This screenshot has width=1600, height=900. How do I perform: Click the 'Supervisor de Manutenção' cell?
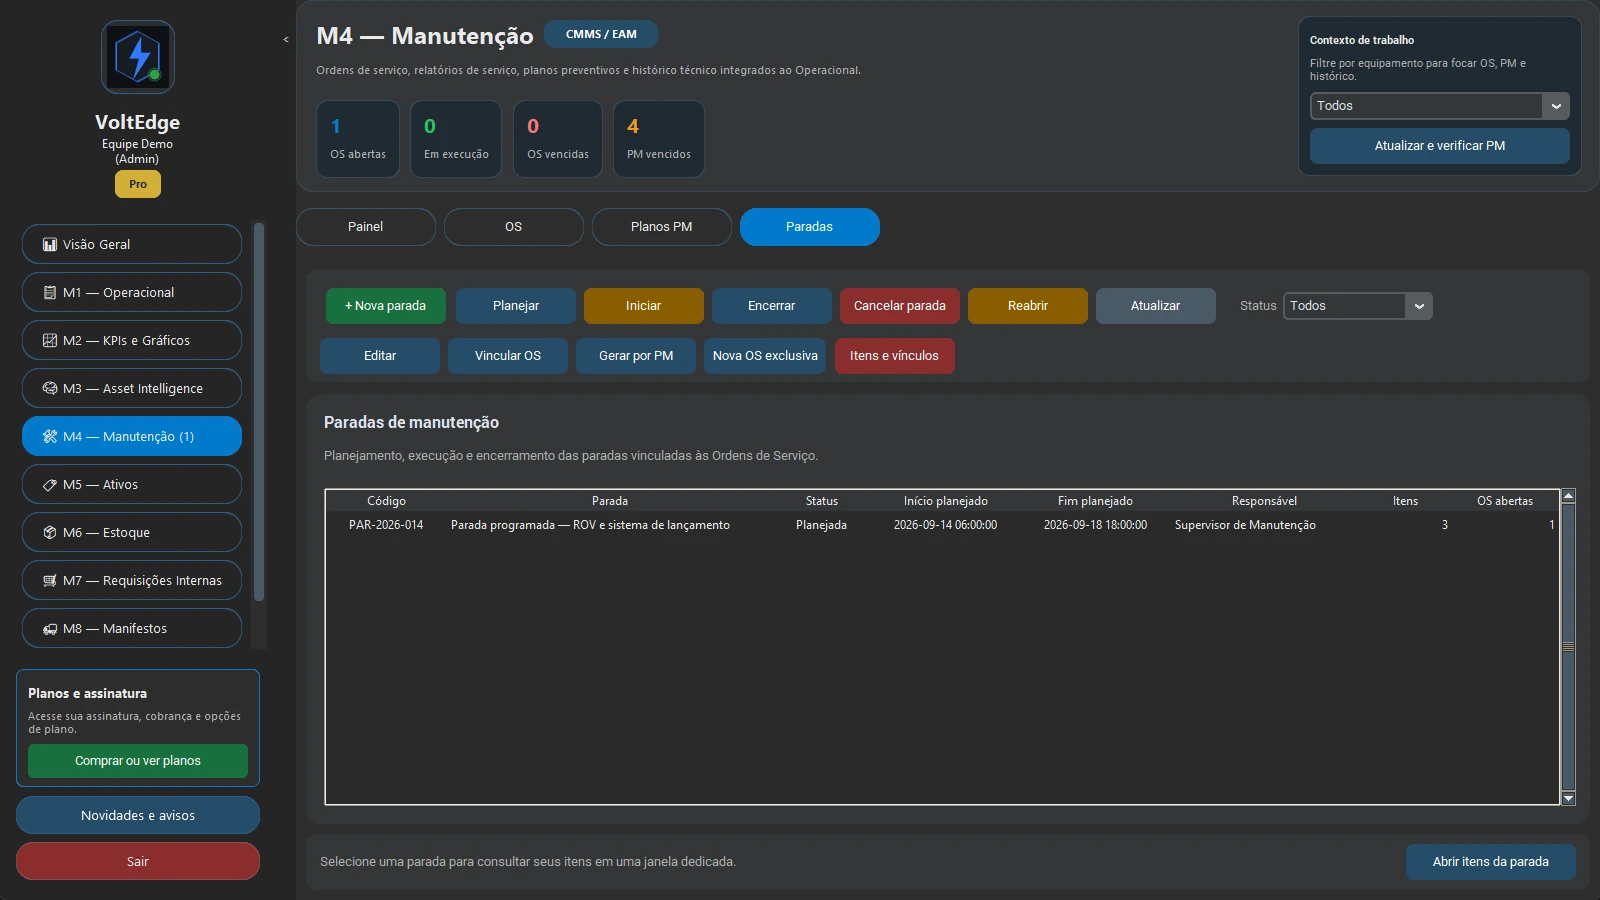click(x=1245, y=525)
